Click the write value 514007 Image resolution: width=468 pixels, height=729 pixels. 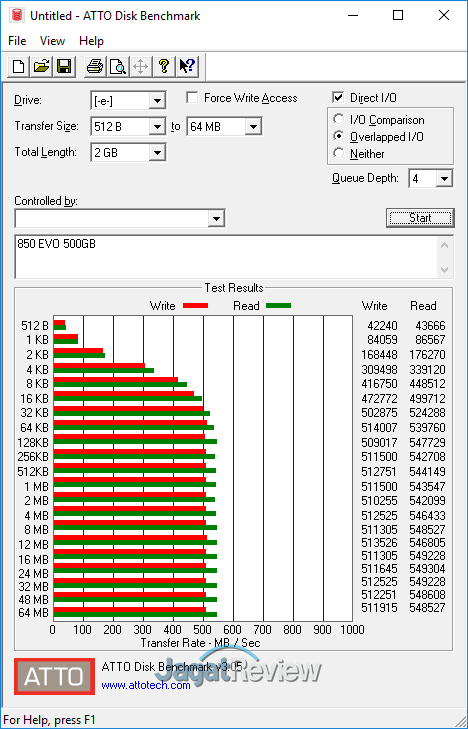(x=380, y=428)
